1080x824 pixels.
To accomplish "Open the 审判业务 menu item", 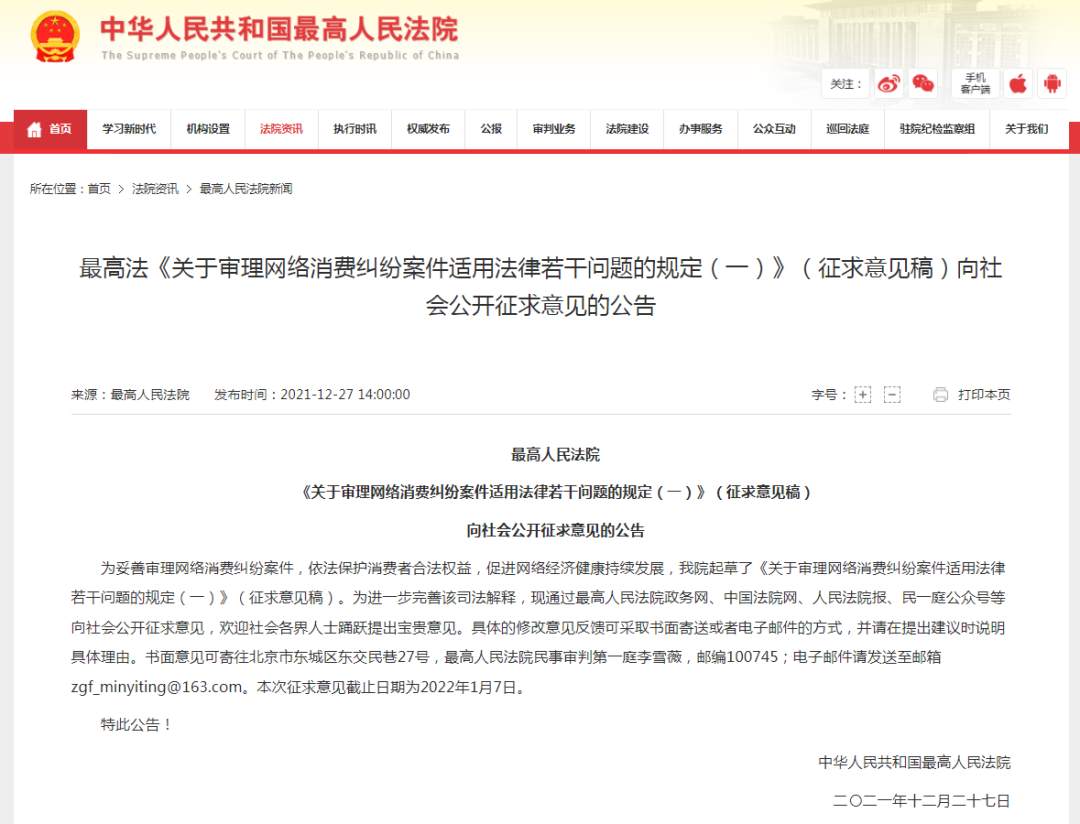I will [x=554, y=129].
